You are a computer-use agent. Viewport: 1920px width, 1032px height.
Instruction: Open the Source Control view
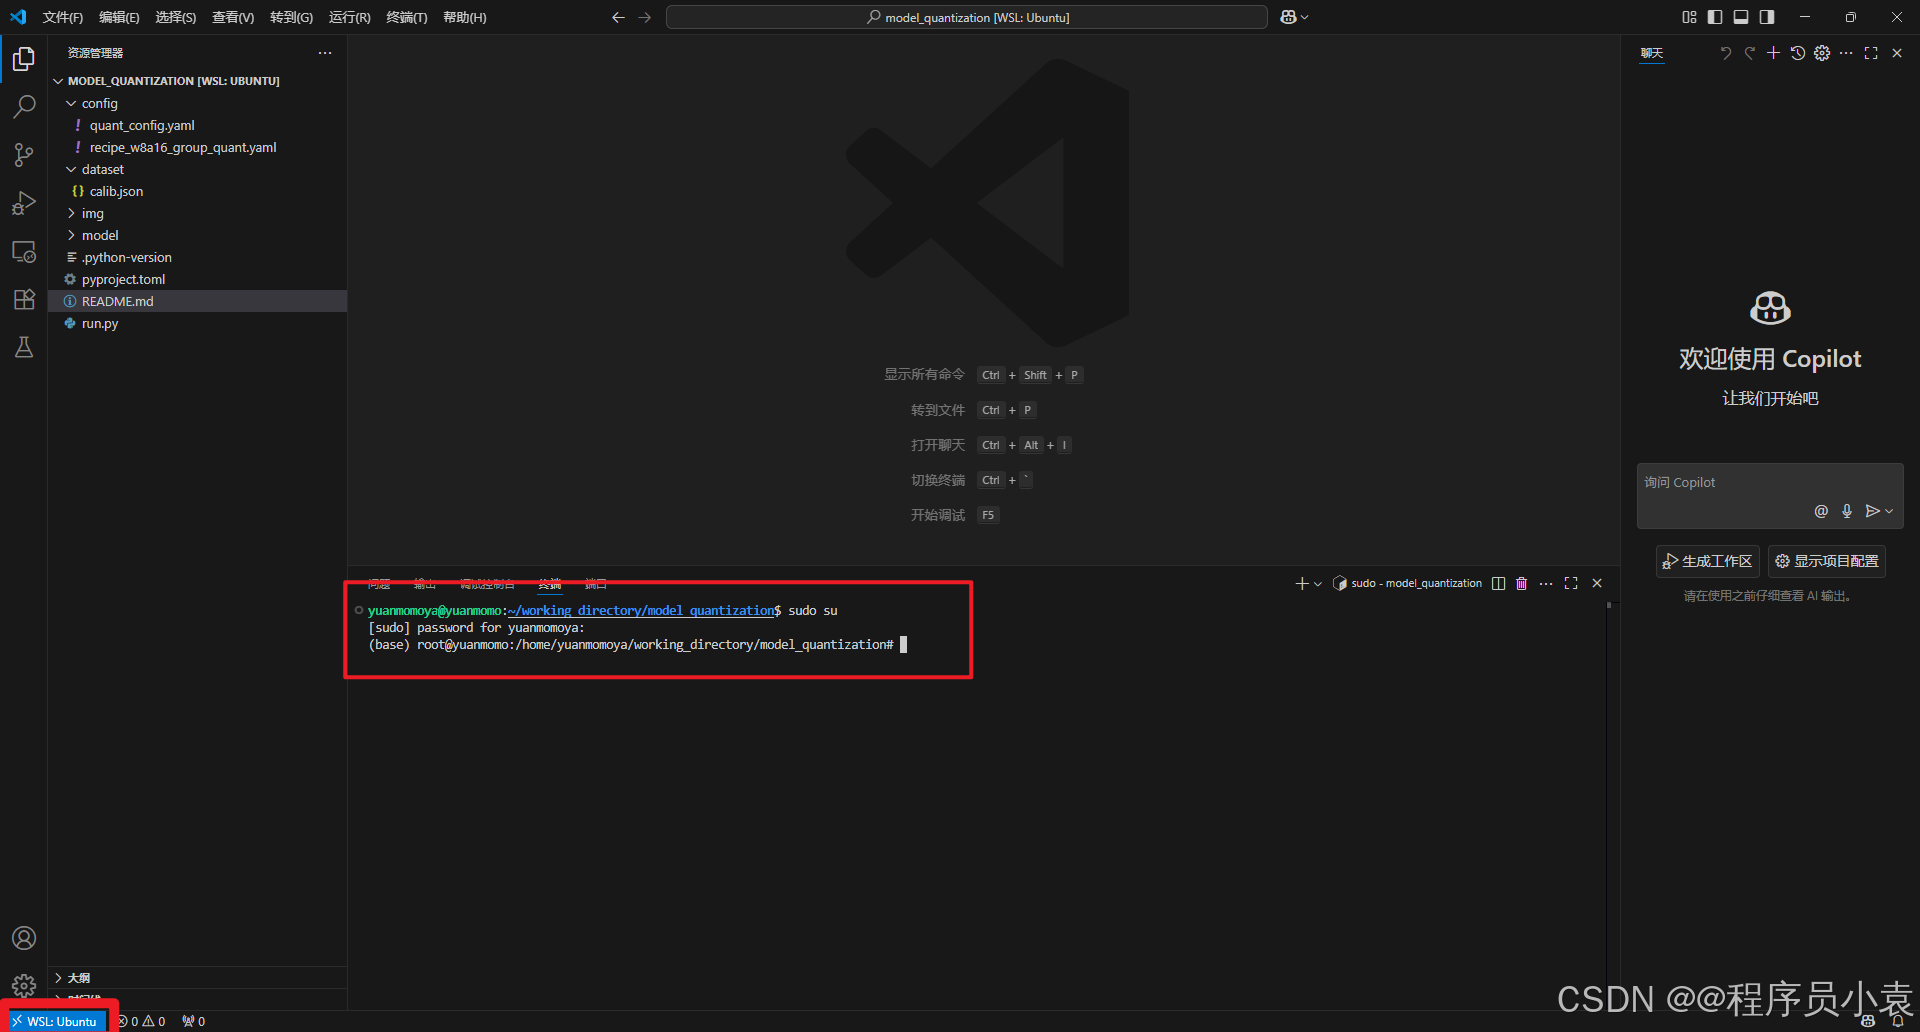coord(24,154)
